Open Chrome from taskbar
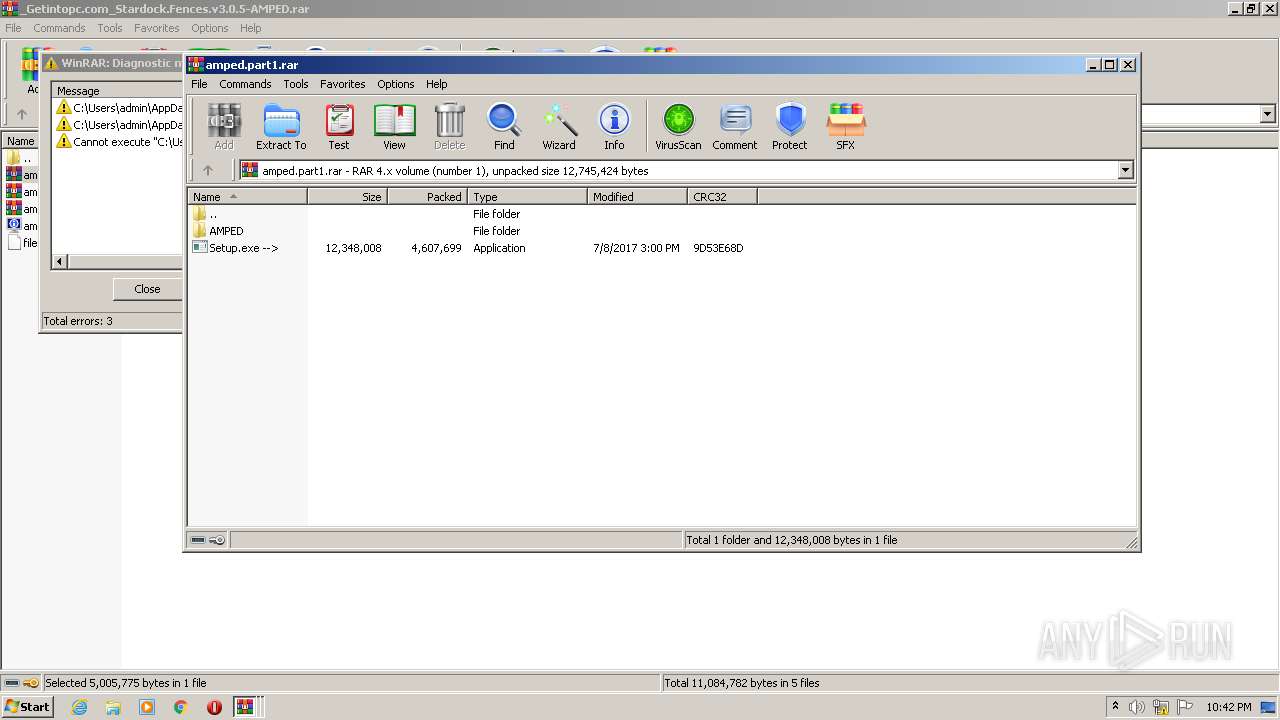Viewport: 1280px width, 720px height. click(181, 707)
